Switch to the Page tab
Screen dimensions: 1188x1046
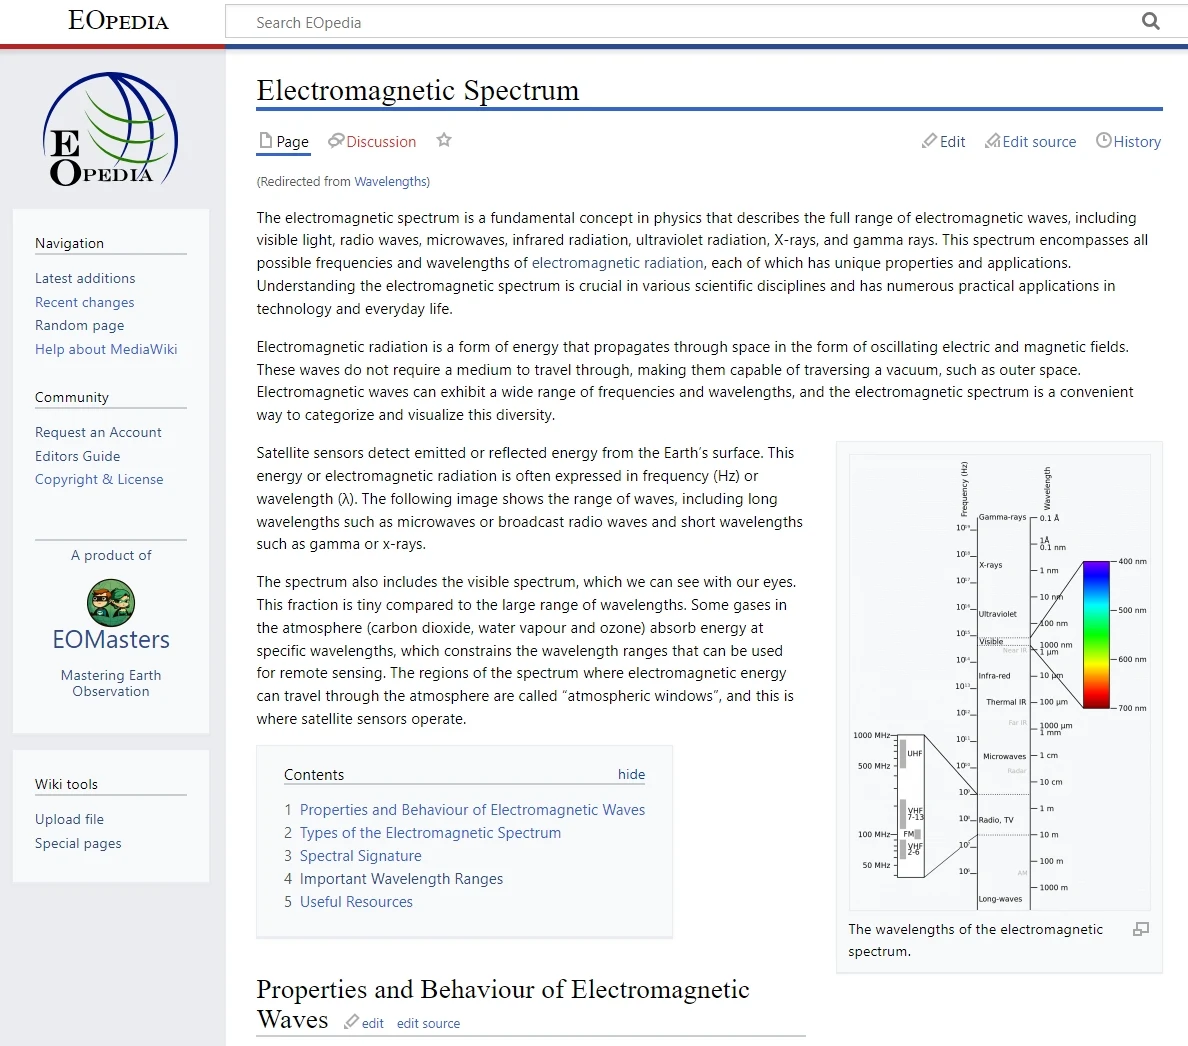(283, 142)
